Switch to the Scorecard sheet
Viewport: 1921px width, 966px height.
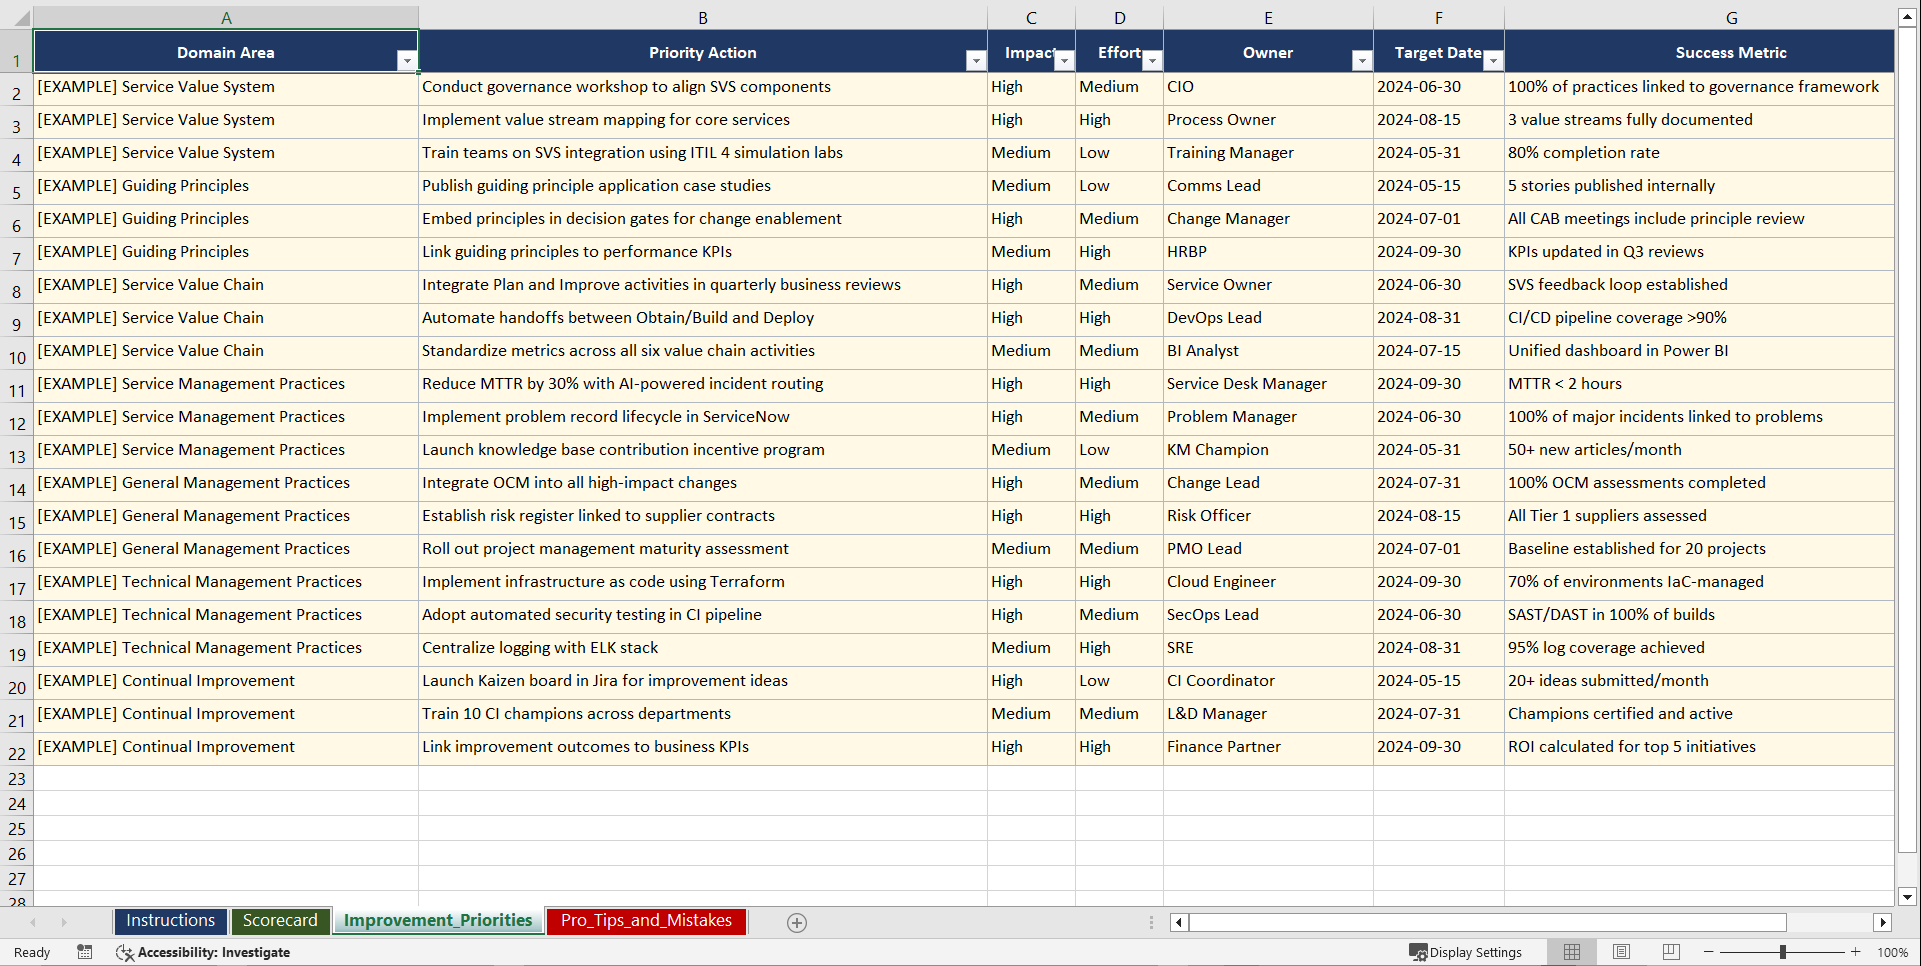click(x=281, y=921)
